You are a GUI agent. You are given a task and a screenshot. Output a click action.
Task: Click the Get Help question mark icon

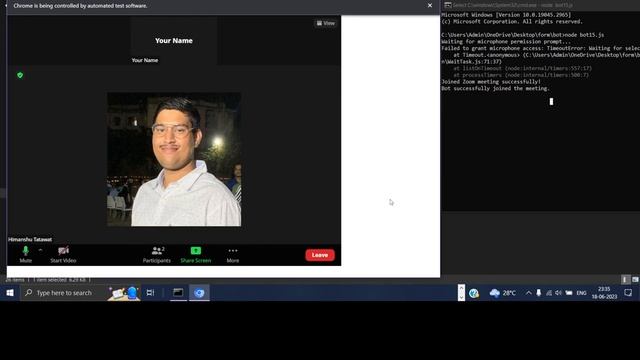(x=473, y=293)
